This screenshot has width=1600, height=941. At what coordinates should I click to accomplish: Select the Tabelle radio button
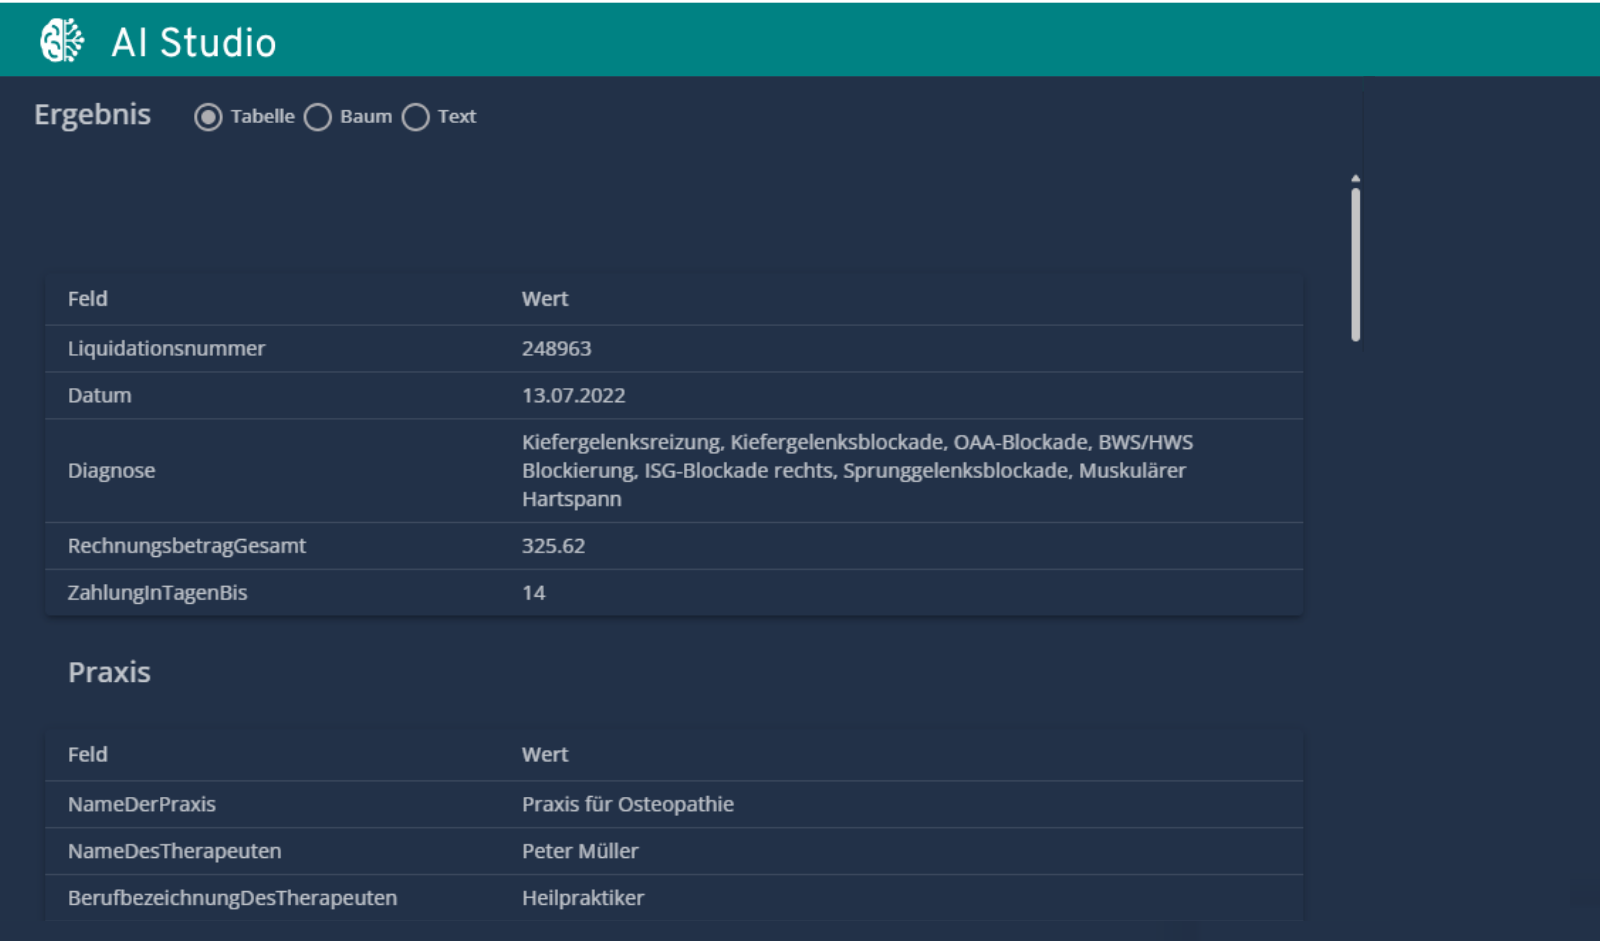(x=208, y=117)
